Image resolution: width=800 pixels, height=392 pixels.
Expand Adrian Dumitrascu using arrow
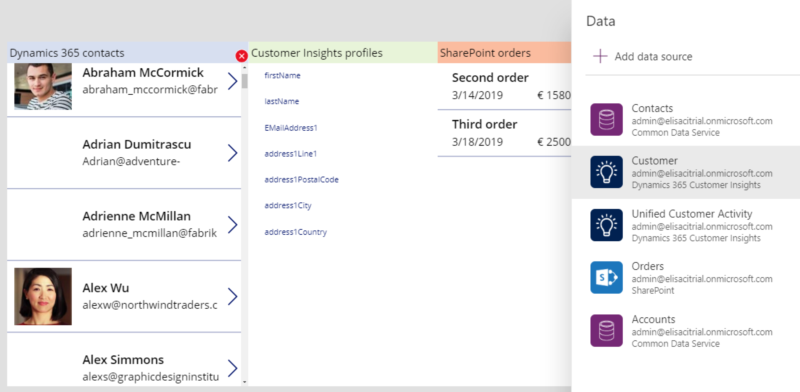pos(233,153)
